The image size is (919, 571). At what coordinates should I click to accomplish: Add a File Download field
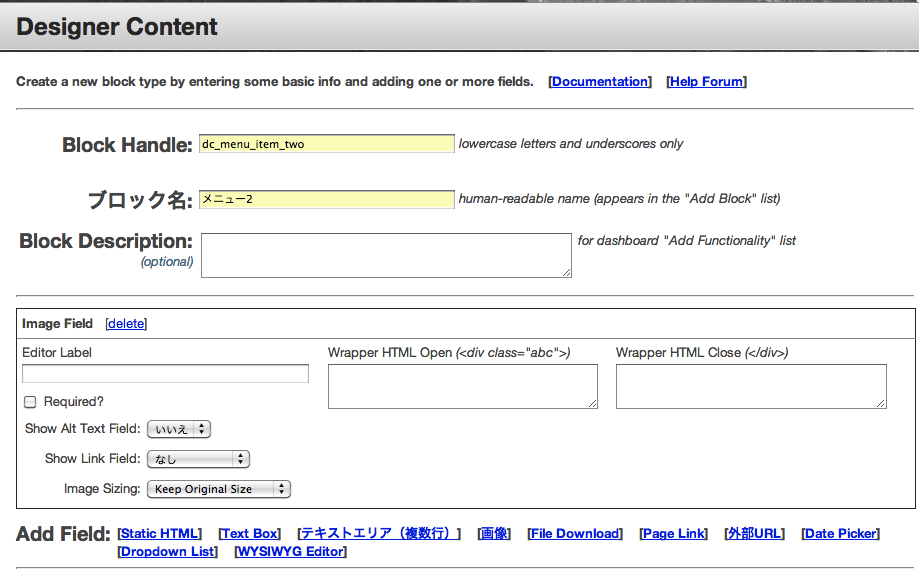point(575,533)
